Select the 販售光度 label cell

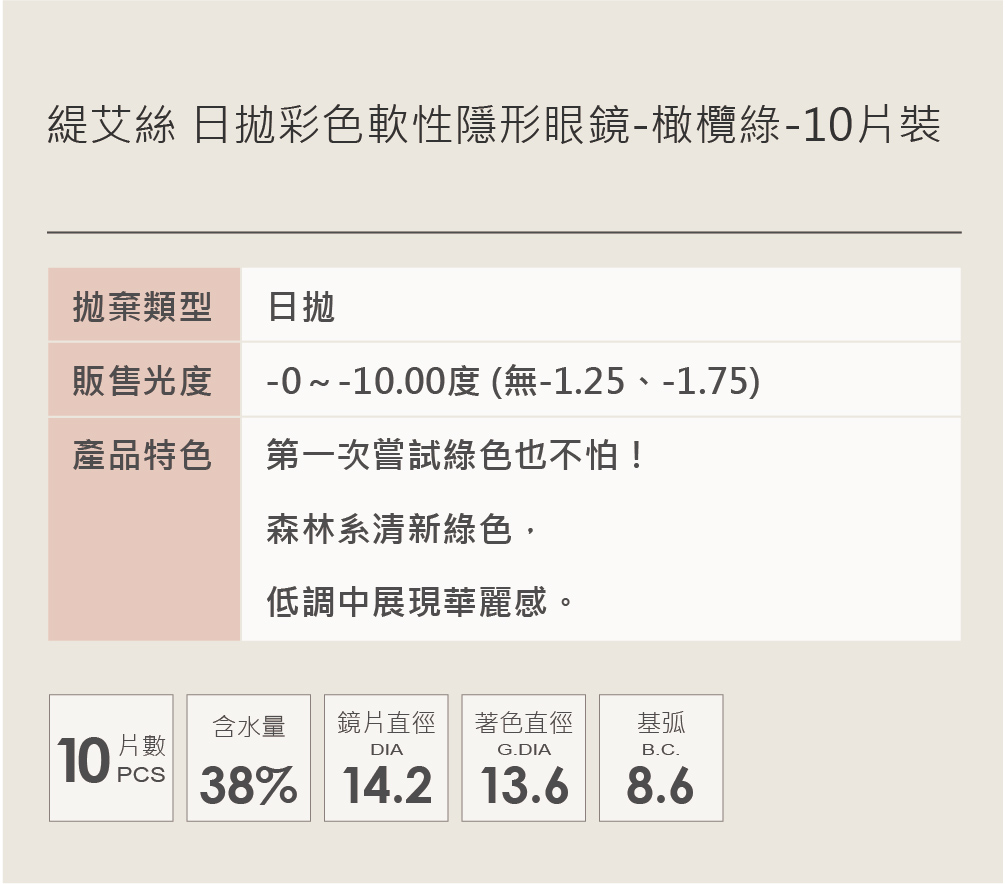tap(143, 380)
